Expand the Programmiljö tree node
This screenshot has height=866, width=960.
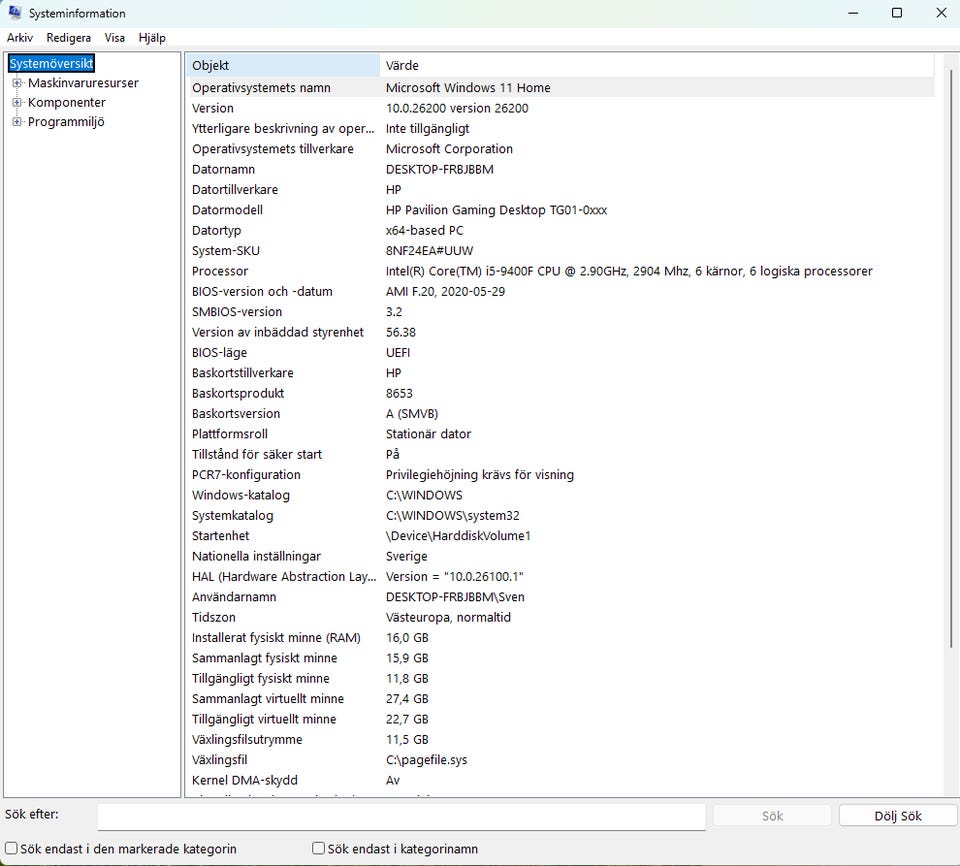(17, 122)
